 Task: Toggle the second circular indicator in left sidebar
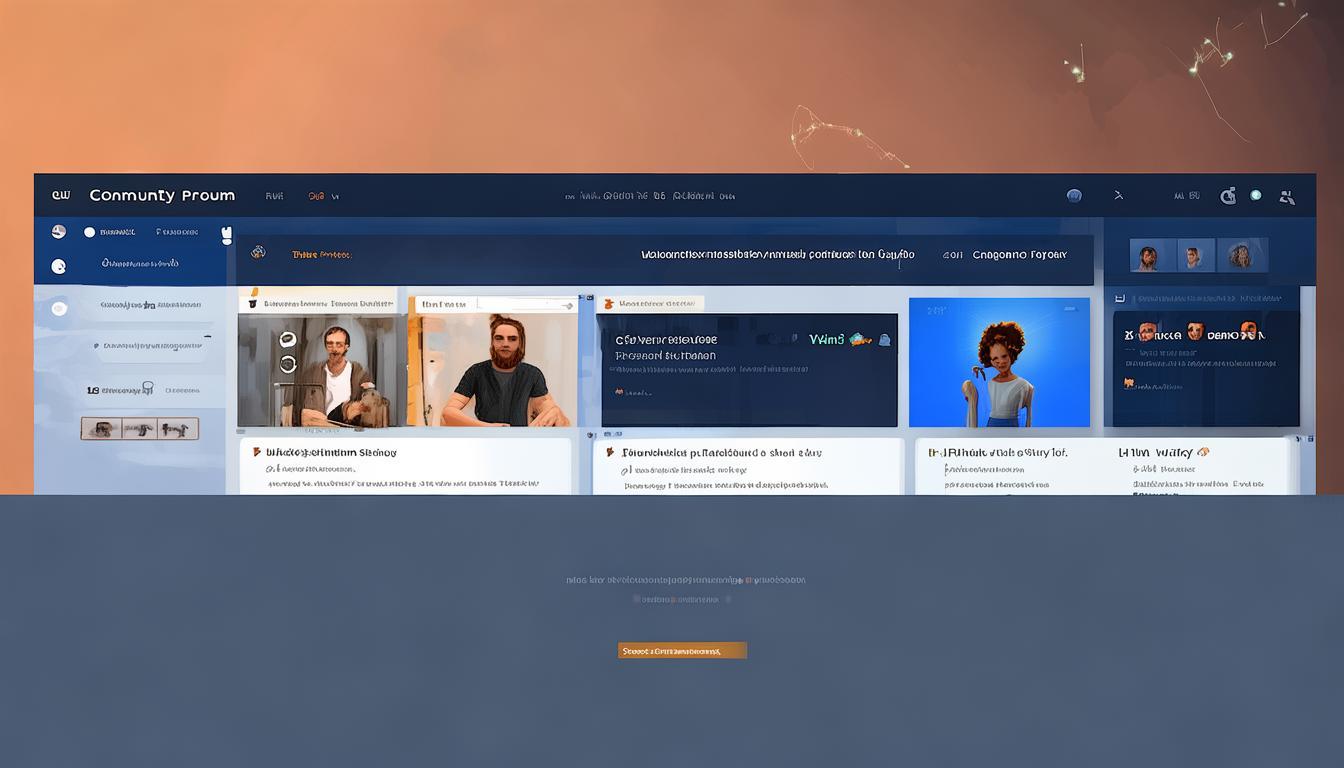59,266
